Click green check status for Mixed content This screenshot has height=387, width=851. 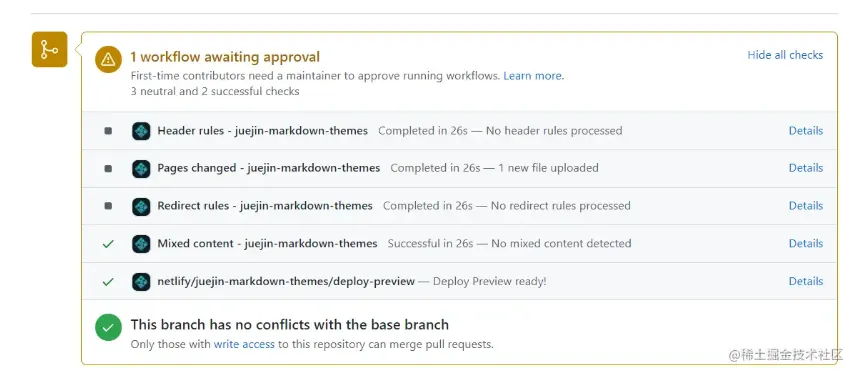108,244
